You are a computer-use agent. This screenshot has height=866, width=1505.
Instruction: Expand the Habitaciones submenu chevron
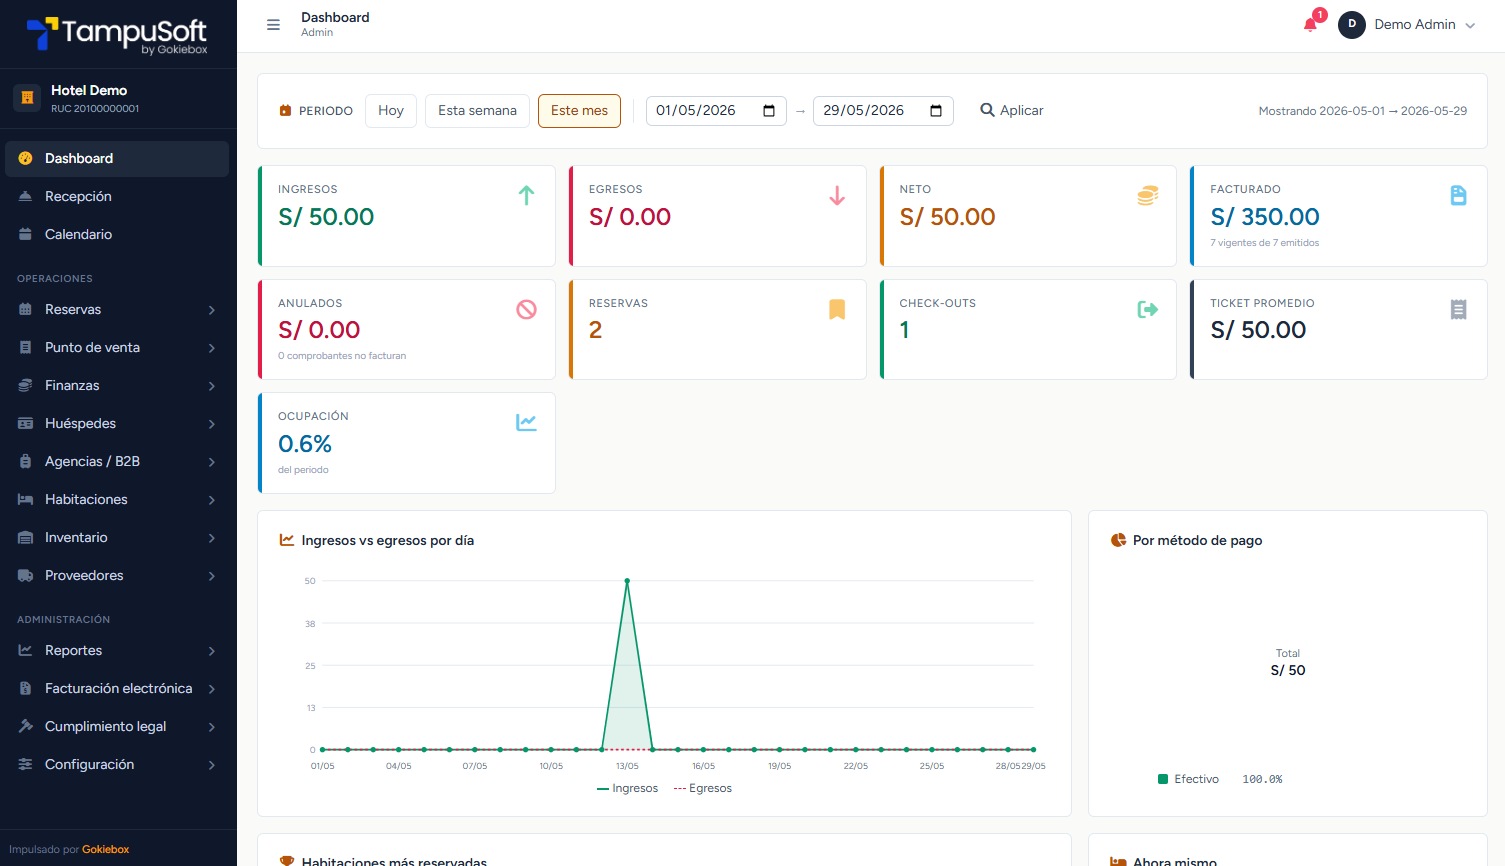(212, 500)
